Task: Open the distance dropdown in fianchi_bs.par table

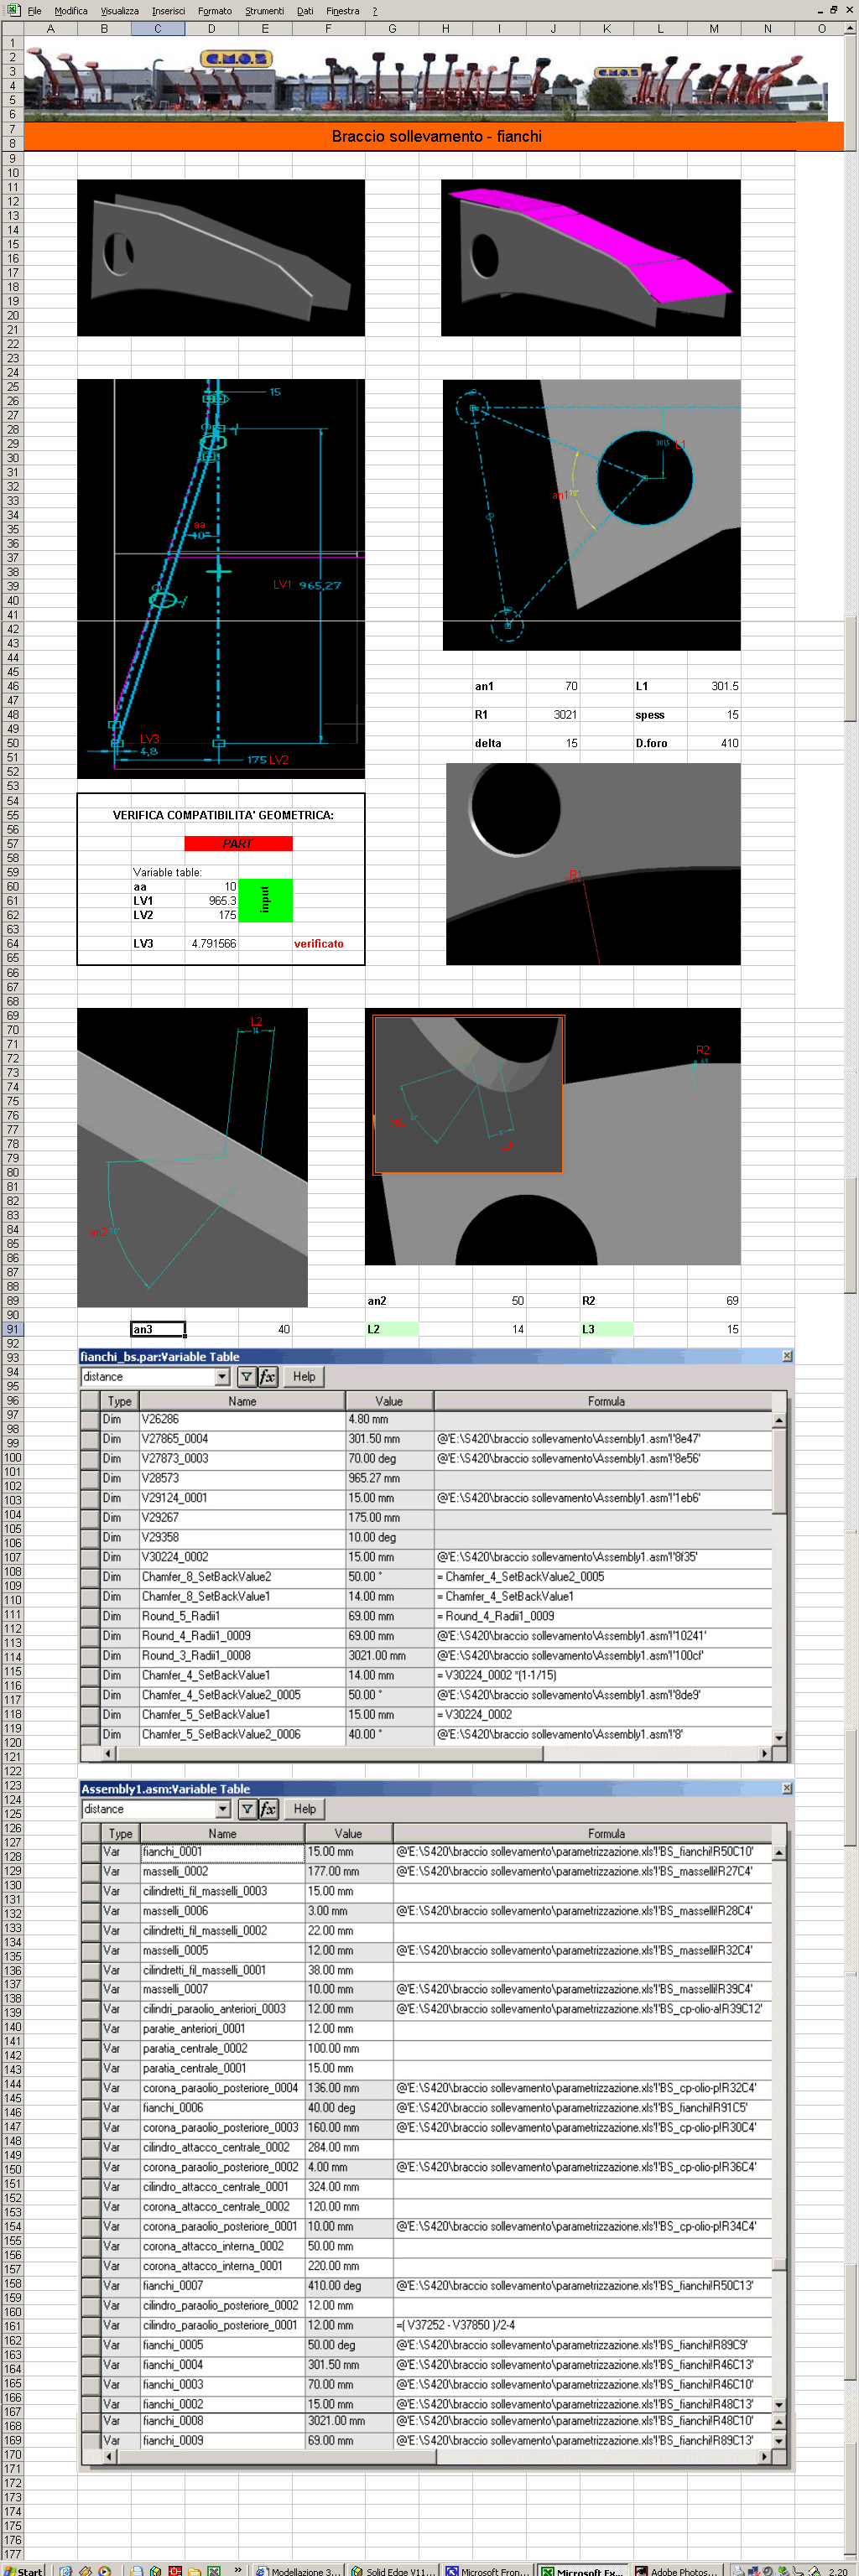Action: pyautogui.click(x=222, y=1377)
